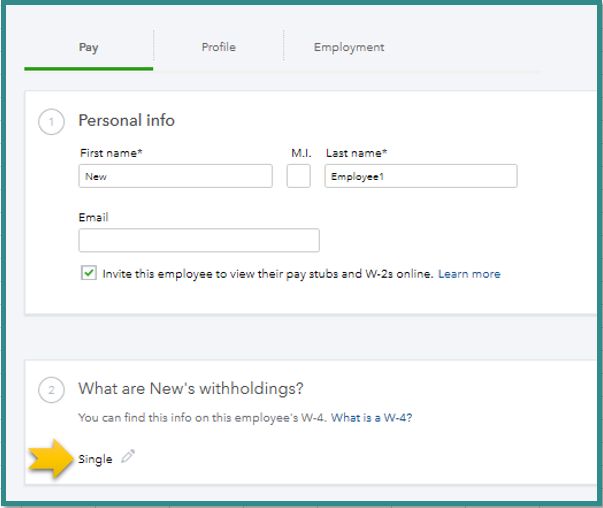This screenshot has width=603, height=508.
Task: Click the "Last name*" field label
Action: click(x=356, y=153)
